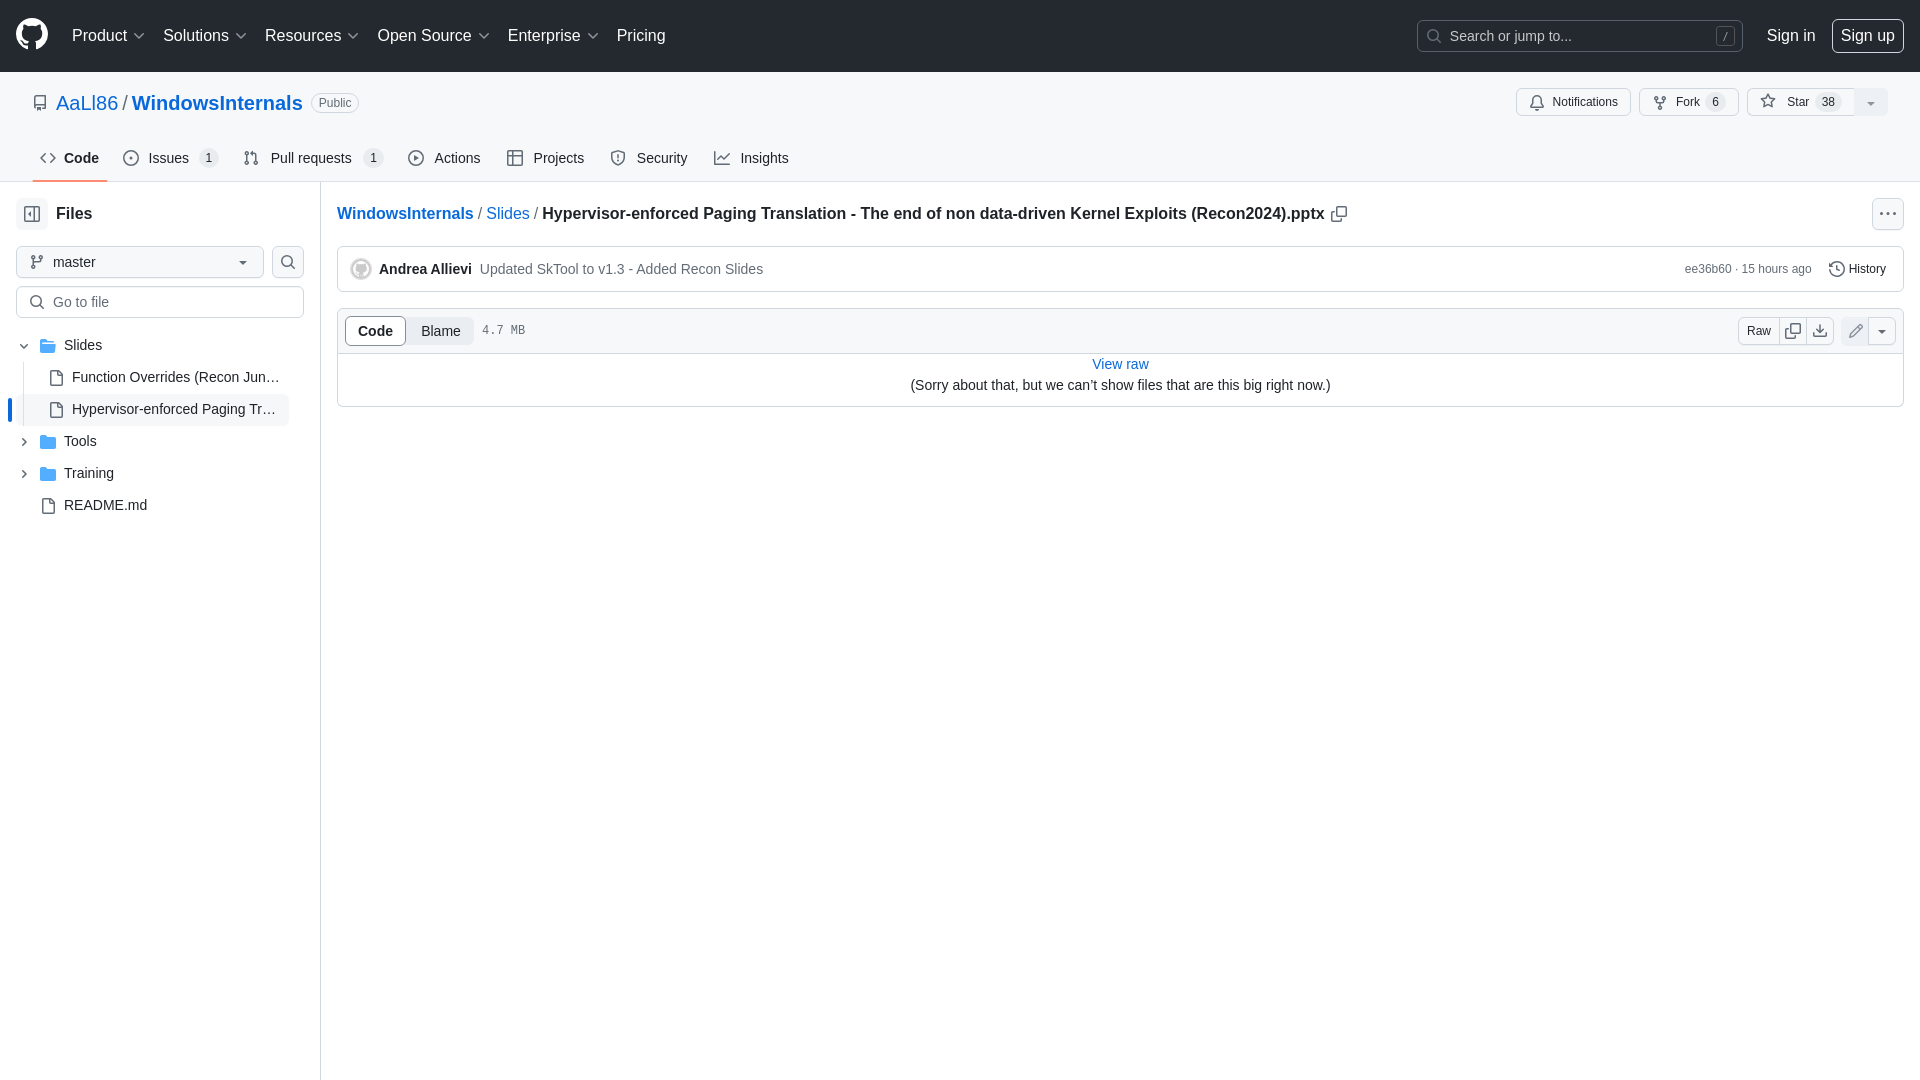Collapse the Slides folder chevron
Screen dimensions: 1920x1080
click(x=24, y=346)
